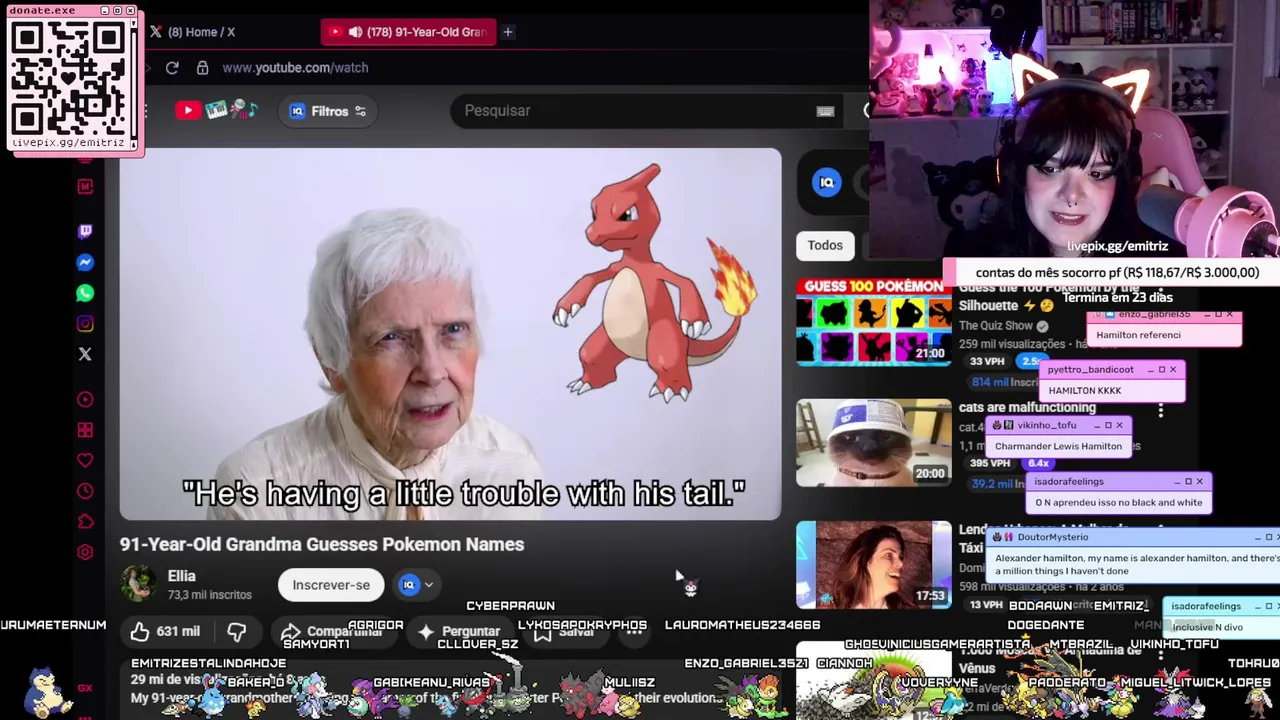The height and width of the screenshot is (720, 1280).
Task: Click the 33 VPH badge
Action: coord(987,362)
